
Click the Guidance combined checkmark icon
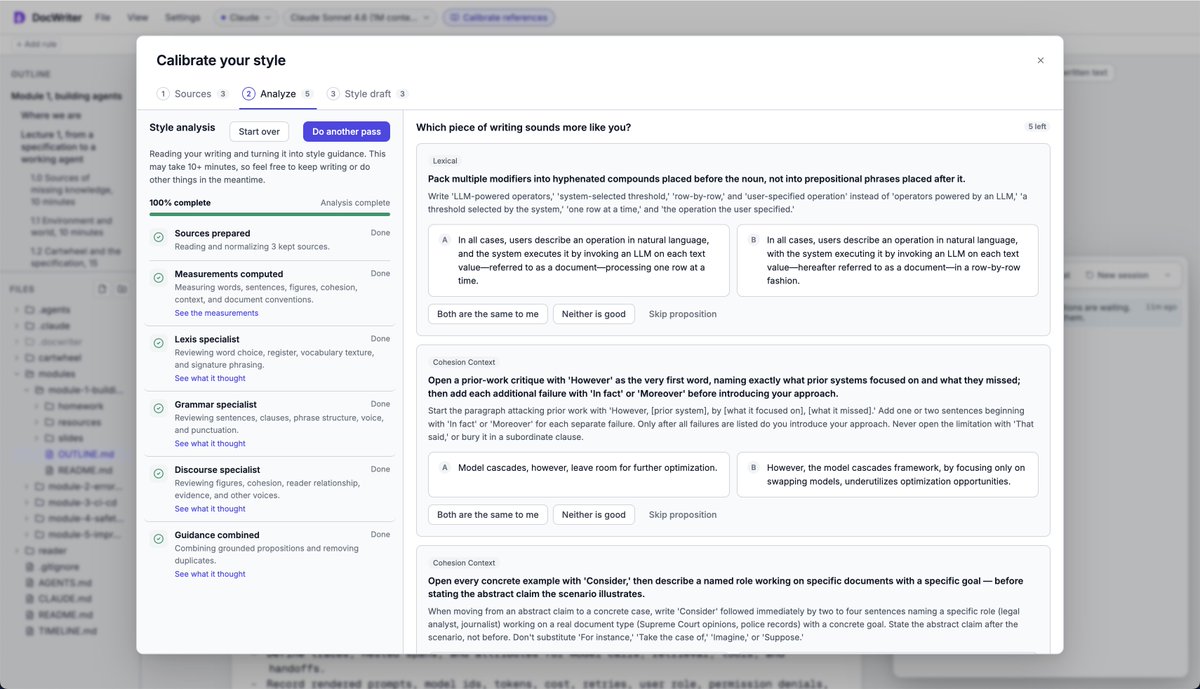click(x=158, y=539)
